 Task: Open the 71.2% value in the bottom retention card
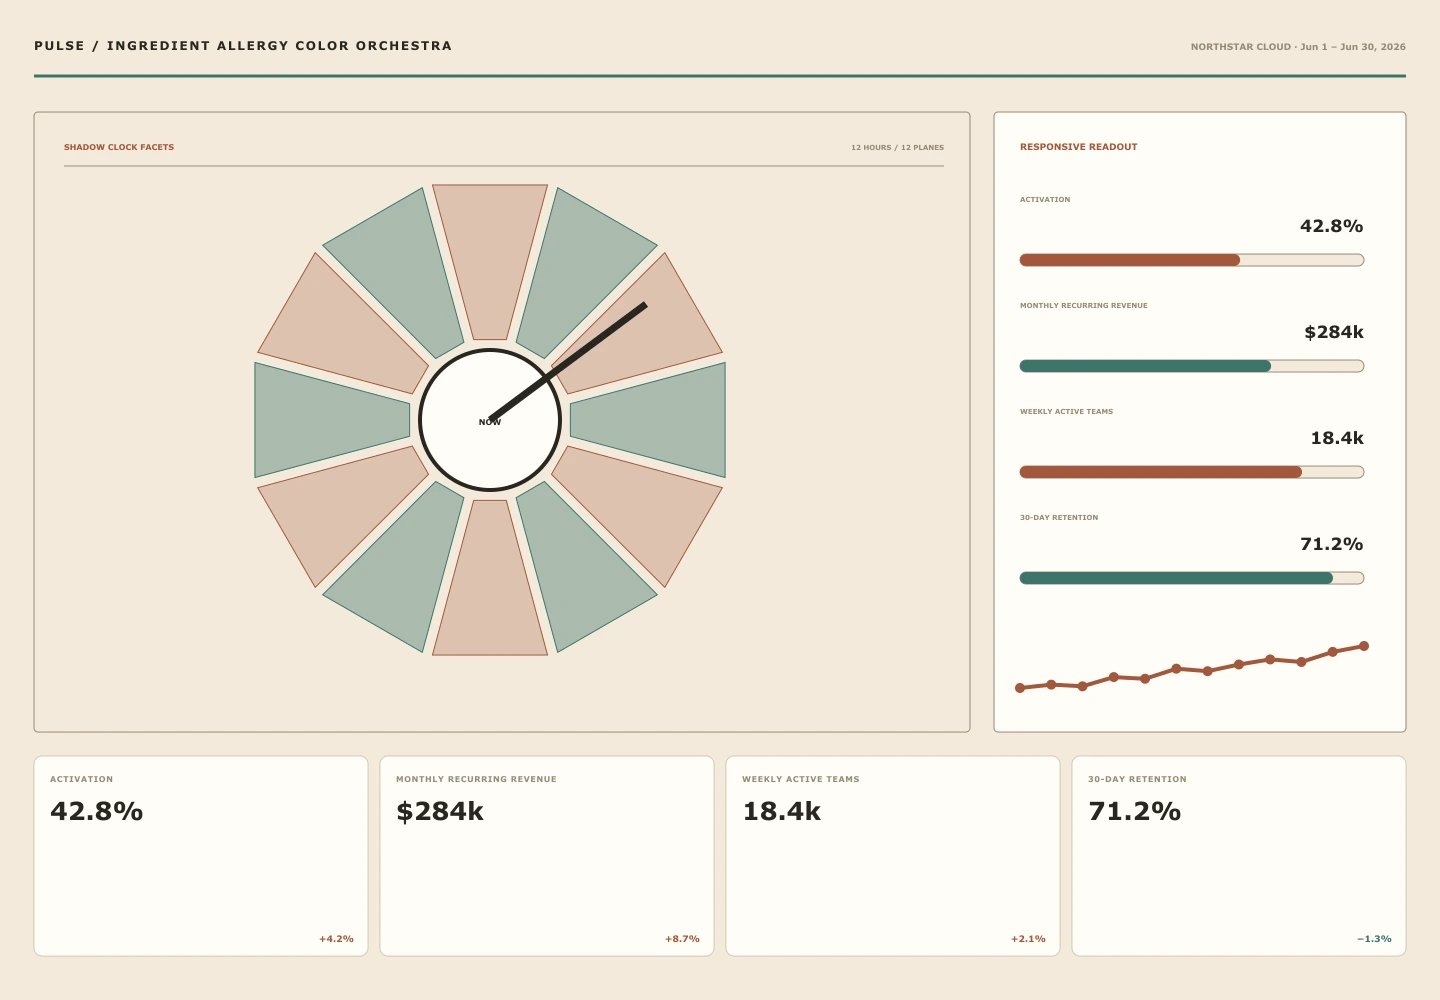tap(1135, 811)
